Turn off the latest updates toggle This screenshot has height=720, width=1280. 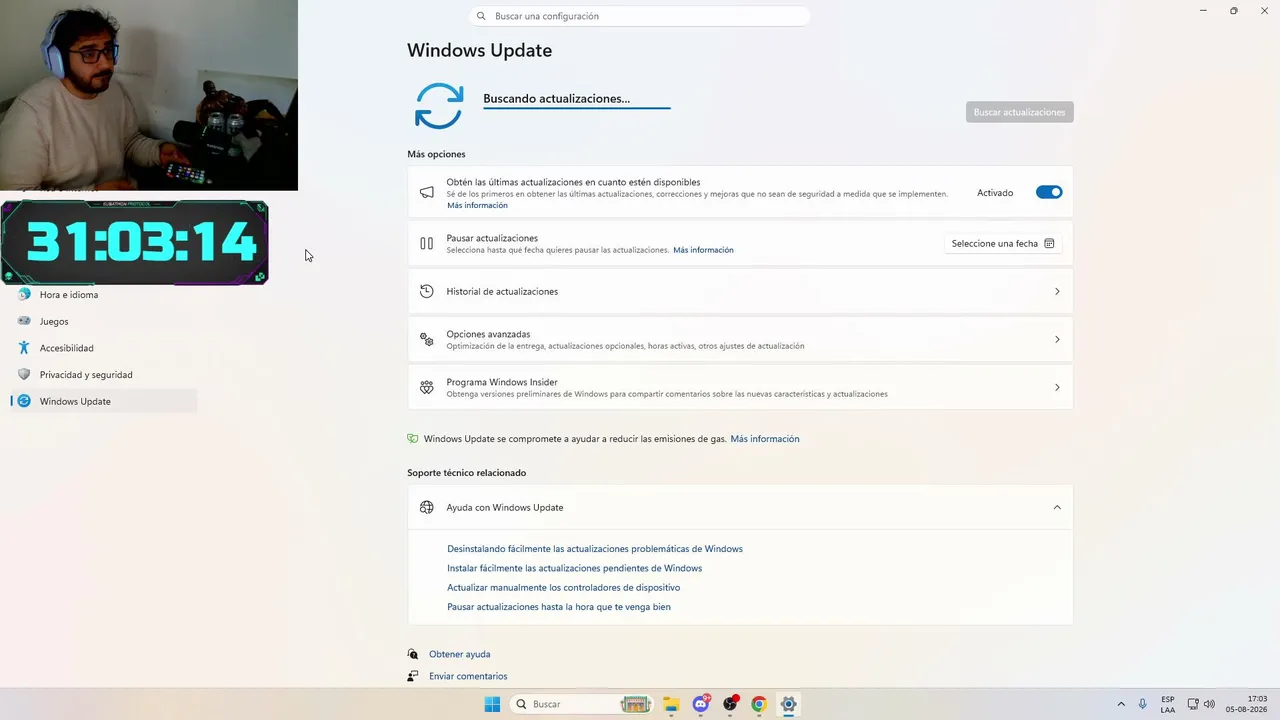[x=1049, y=192]
